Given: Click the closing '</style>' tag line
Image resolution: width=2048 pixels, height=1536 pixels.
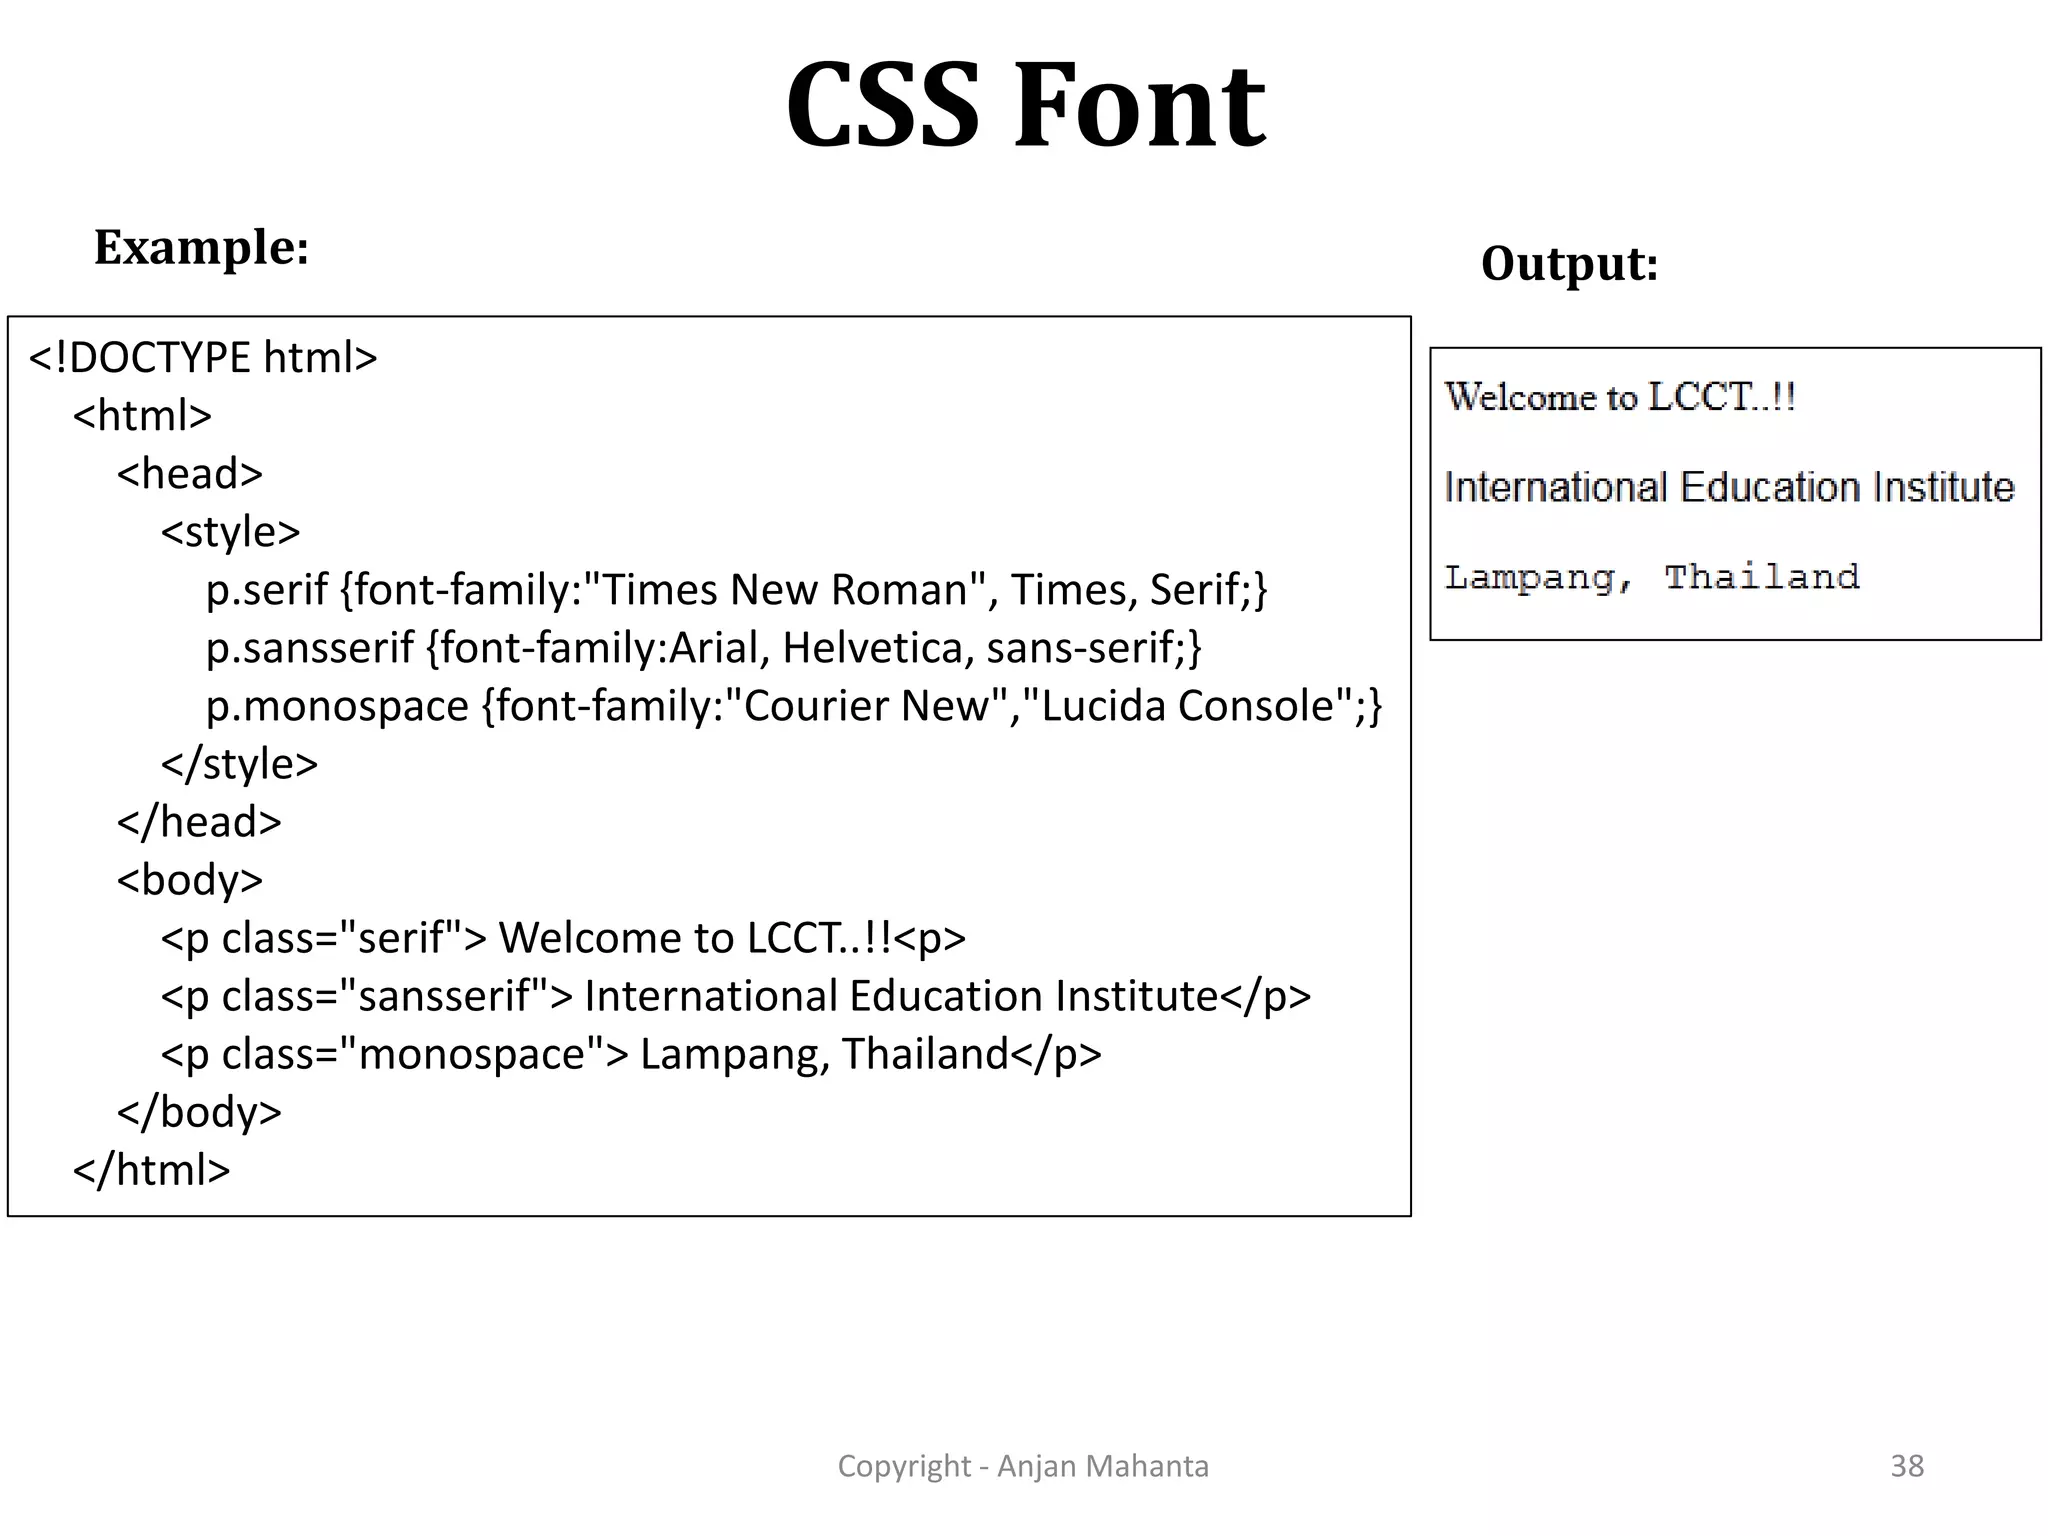Looking at the screenshot, I should point(239,764).
